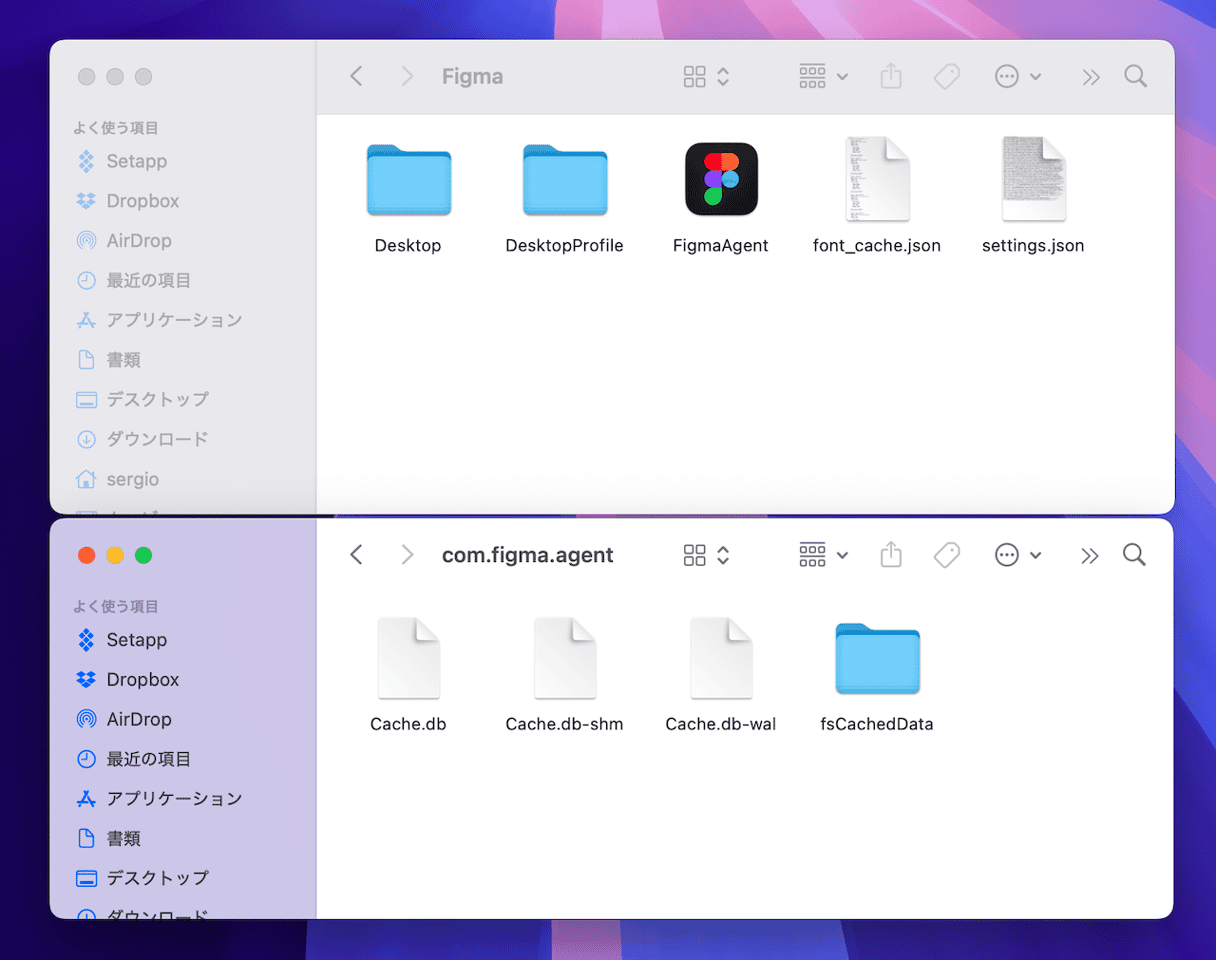This screenshot has width=1216, height=960.
Task: Expand toolbar overflow chevrons in Figma window
Action: pyautogui.click(x=1090, y=77)
